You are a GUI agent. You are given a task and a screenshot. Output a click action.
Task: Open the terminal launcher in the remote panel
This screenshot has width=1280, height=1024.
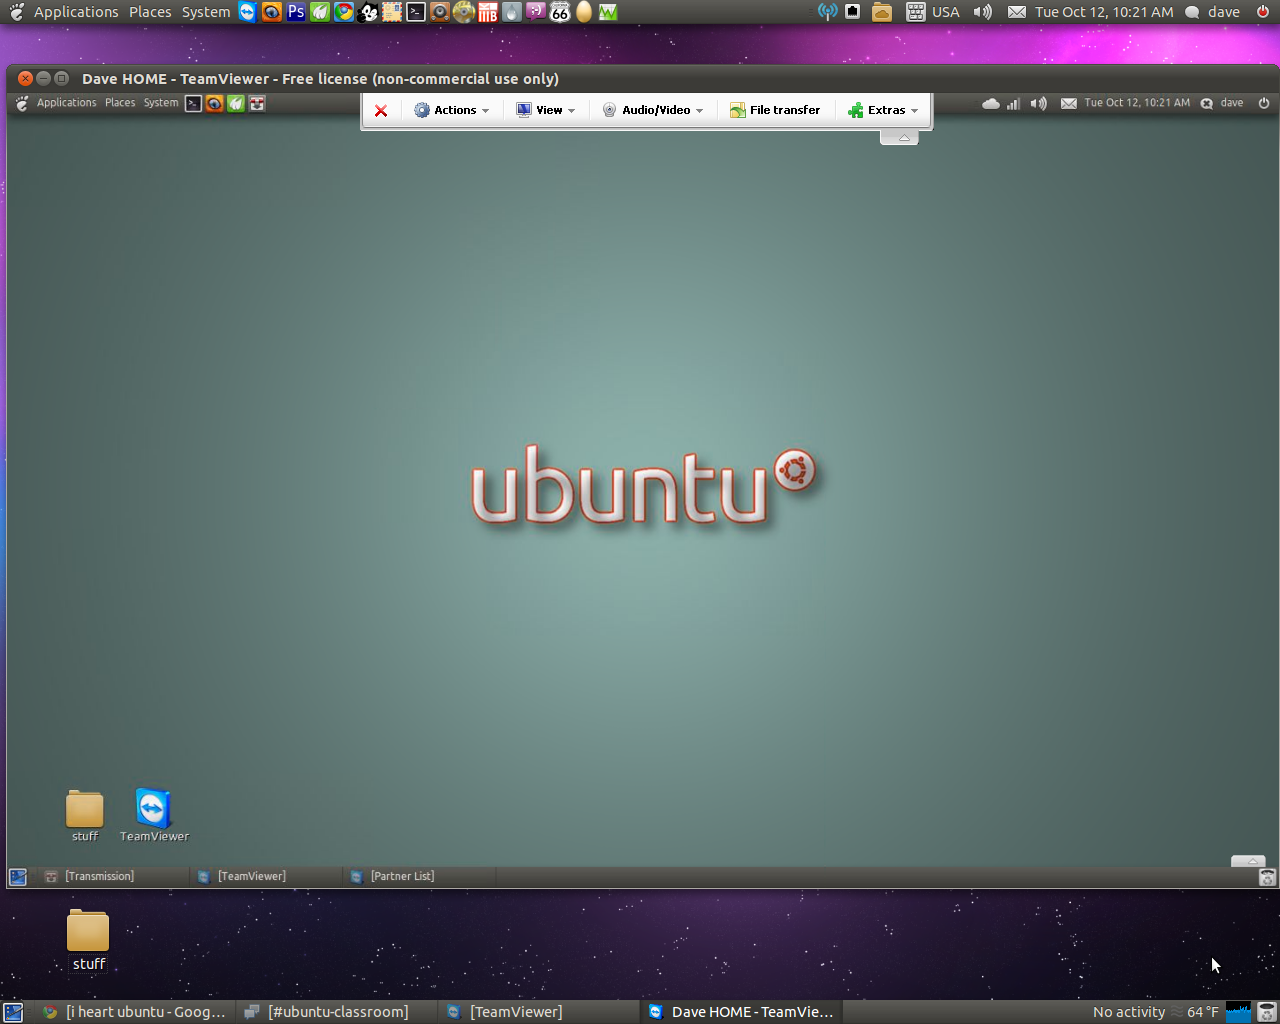pyautogui.click(x=193, y=103)
